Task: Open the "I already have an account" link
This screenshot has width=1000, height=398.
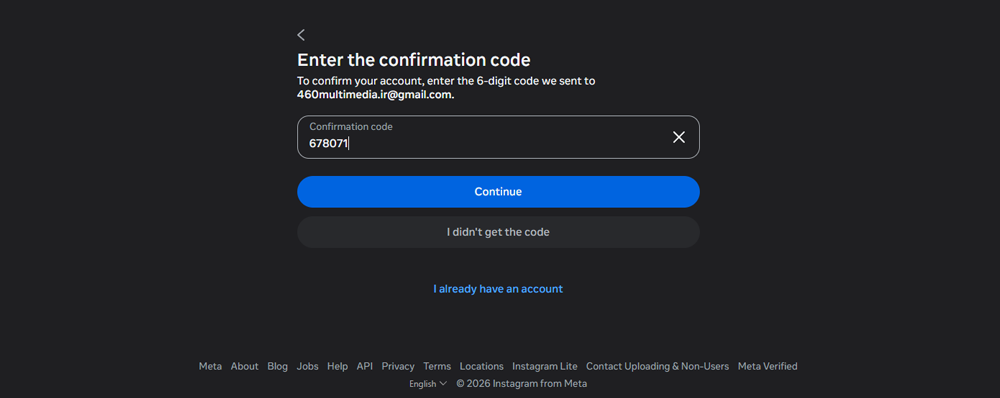Action: click(498, 289)
